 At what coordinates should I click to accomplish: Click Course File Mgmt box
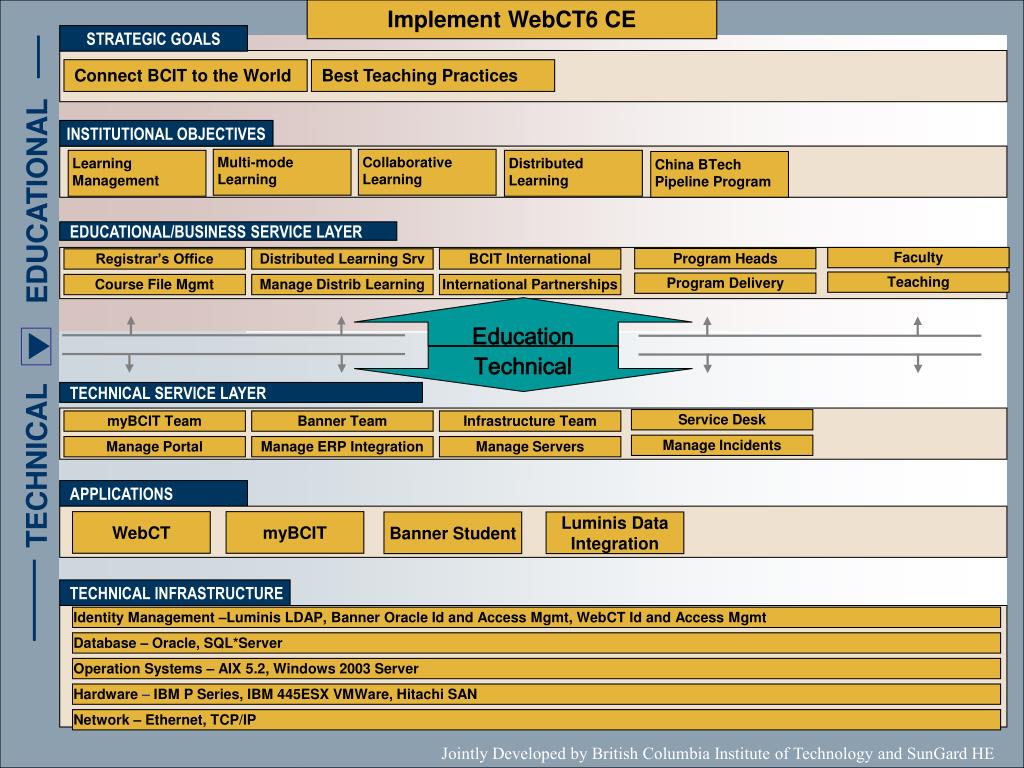coord(155,285)
